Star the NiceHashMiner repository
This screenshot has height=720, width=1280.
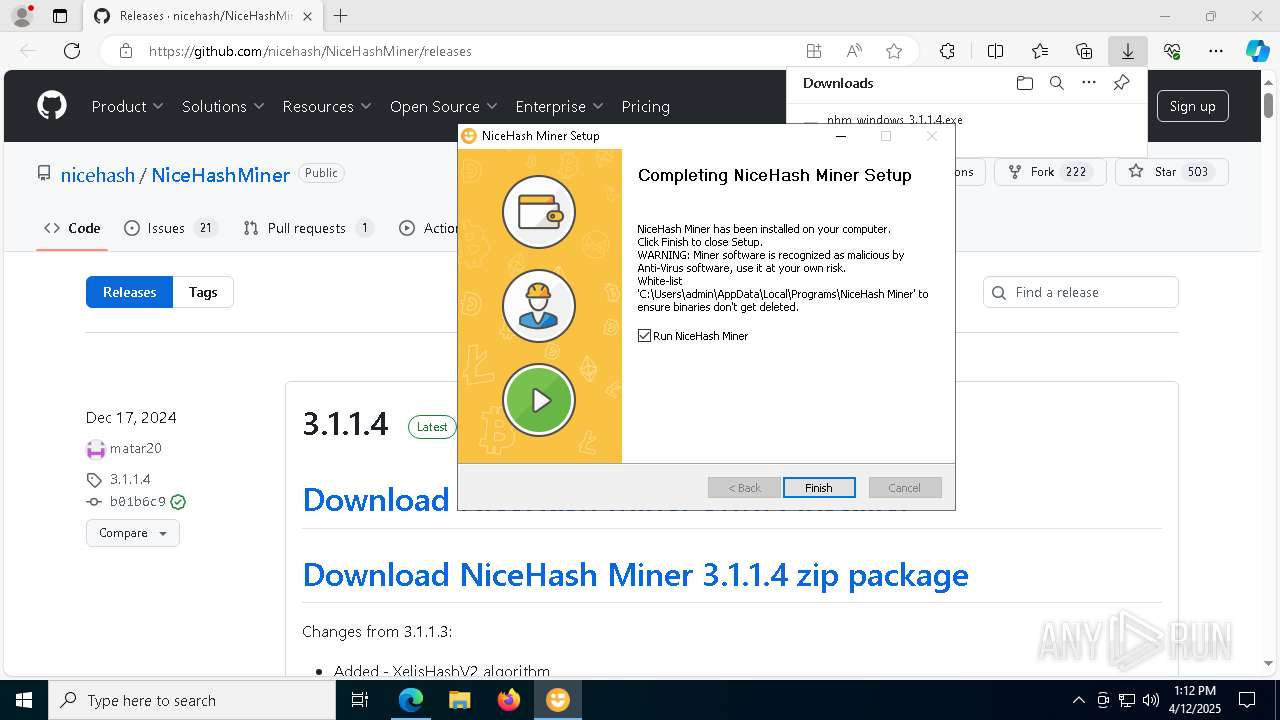(1171, 172)
